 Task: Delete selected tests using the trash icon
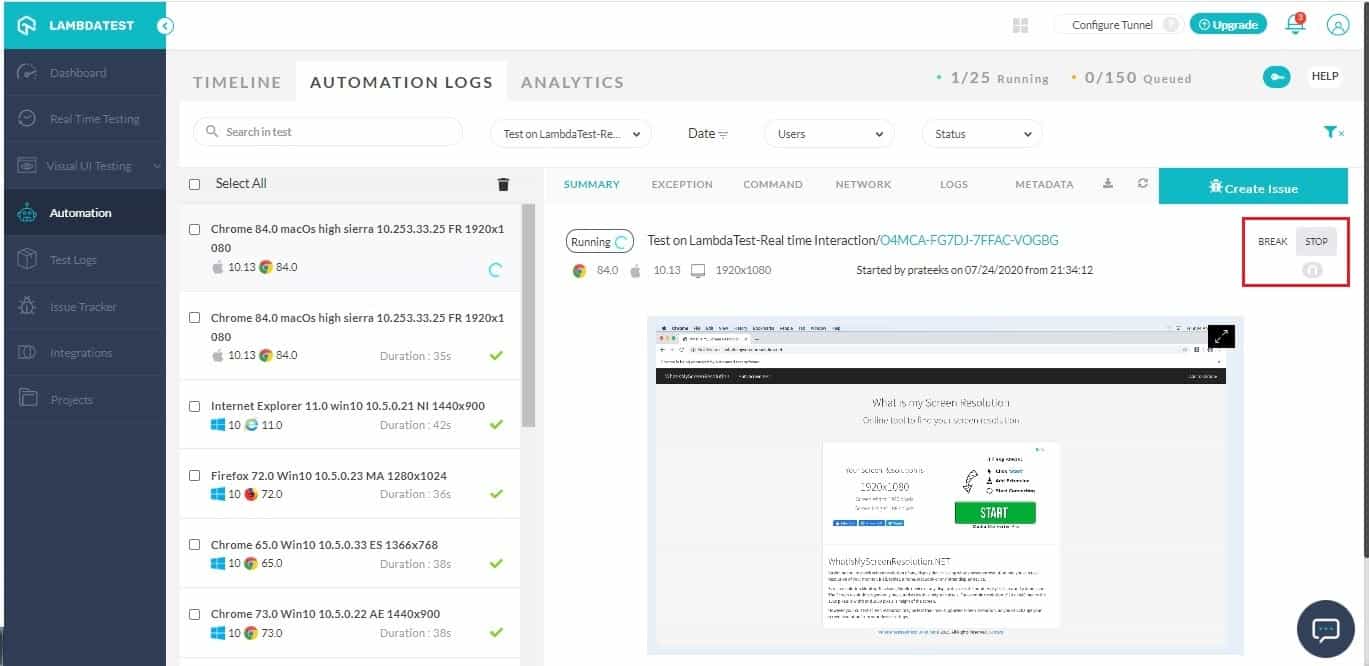pos(503,184)
